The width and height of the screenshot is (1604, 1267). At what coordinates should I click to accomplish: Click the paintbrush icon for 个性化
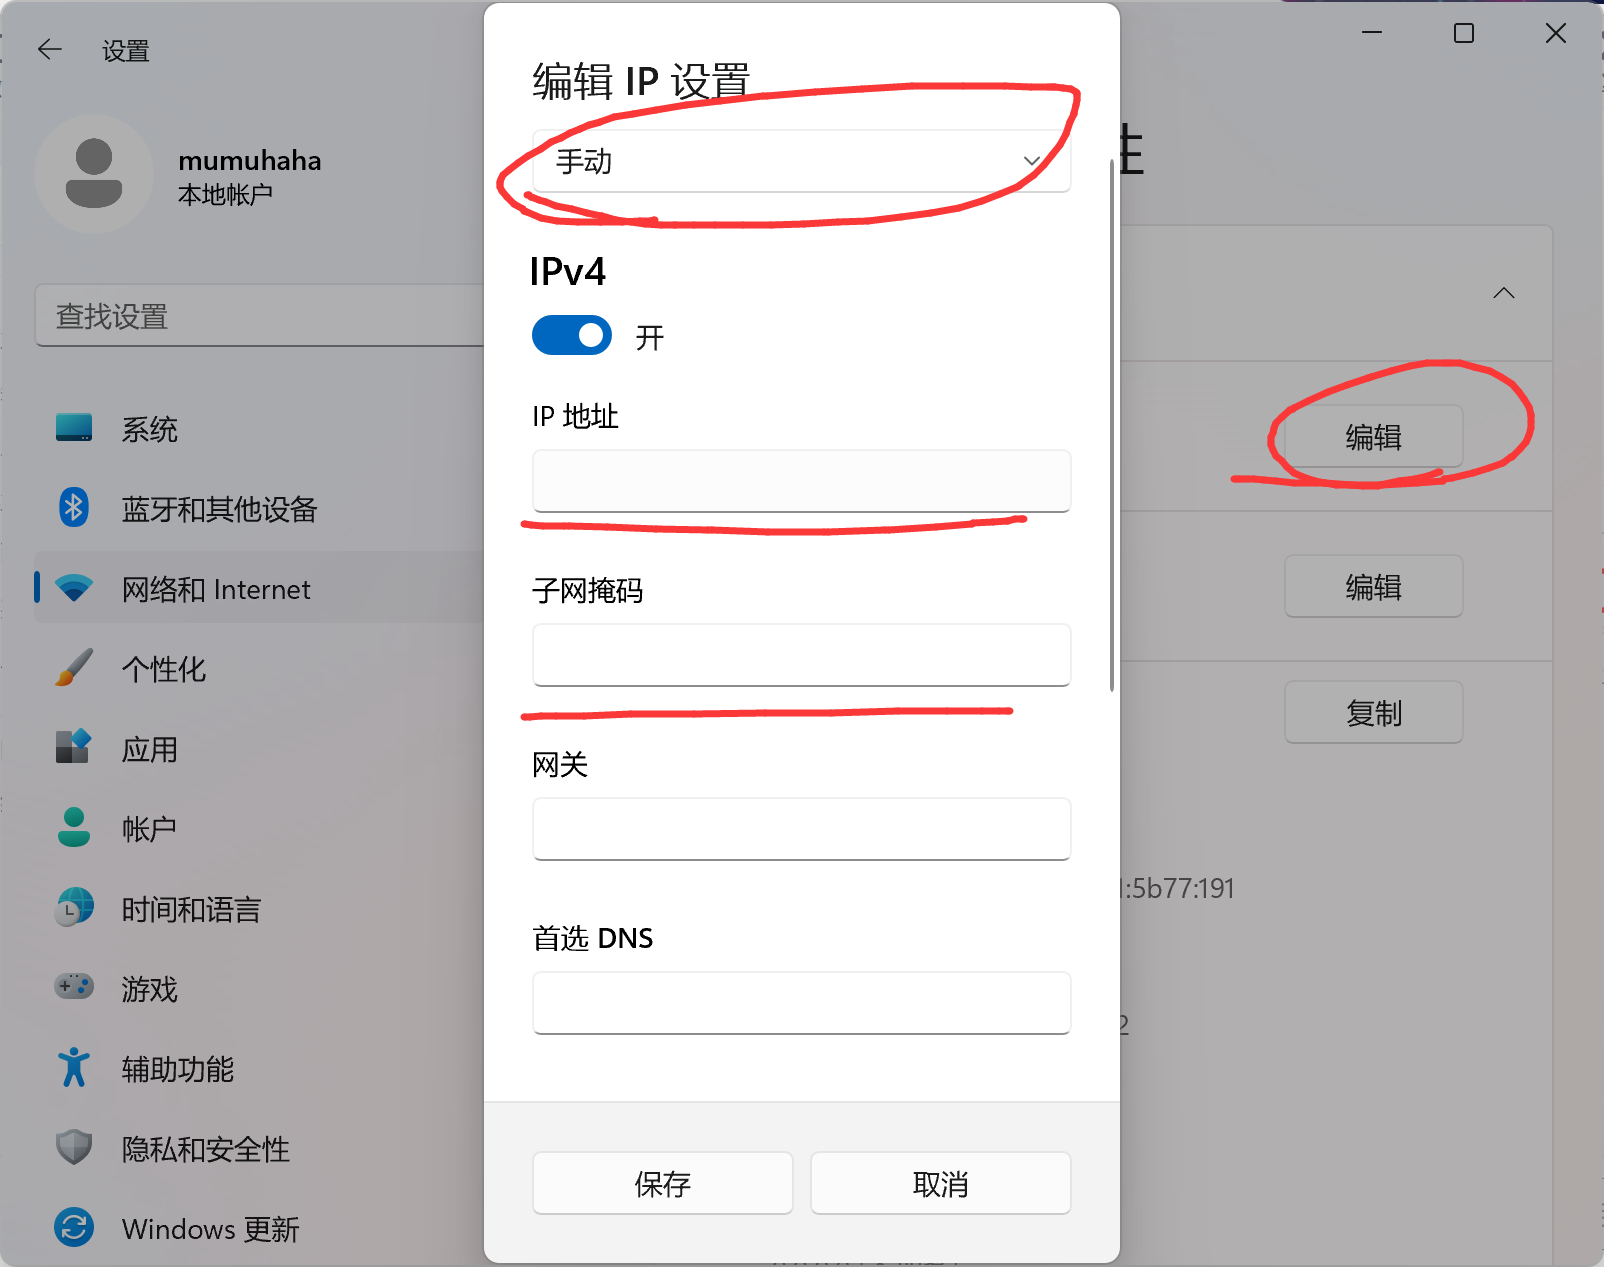(x=74, y=668)
